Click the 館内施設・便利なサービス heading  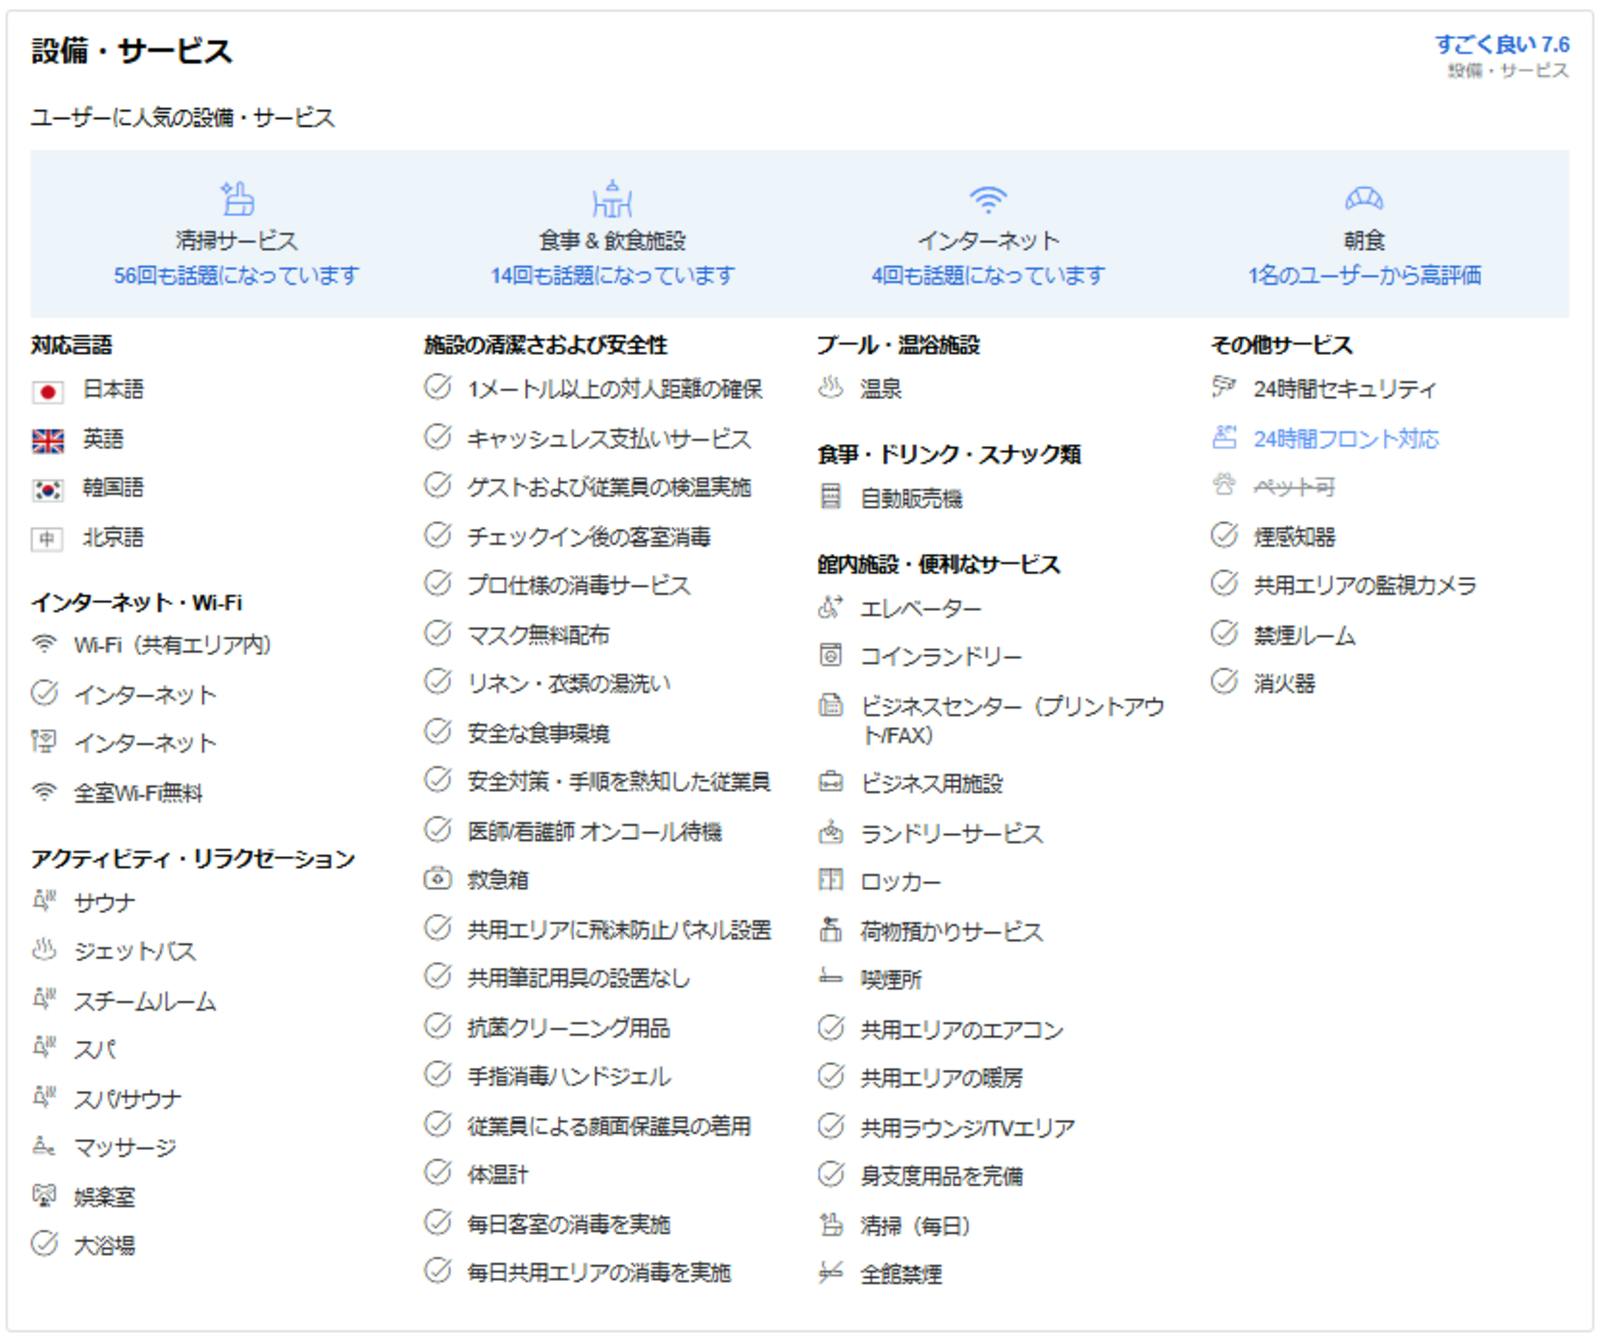pos(938,564)
